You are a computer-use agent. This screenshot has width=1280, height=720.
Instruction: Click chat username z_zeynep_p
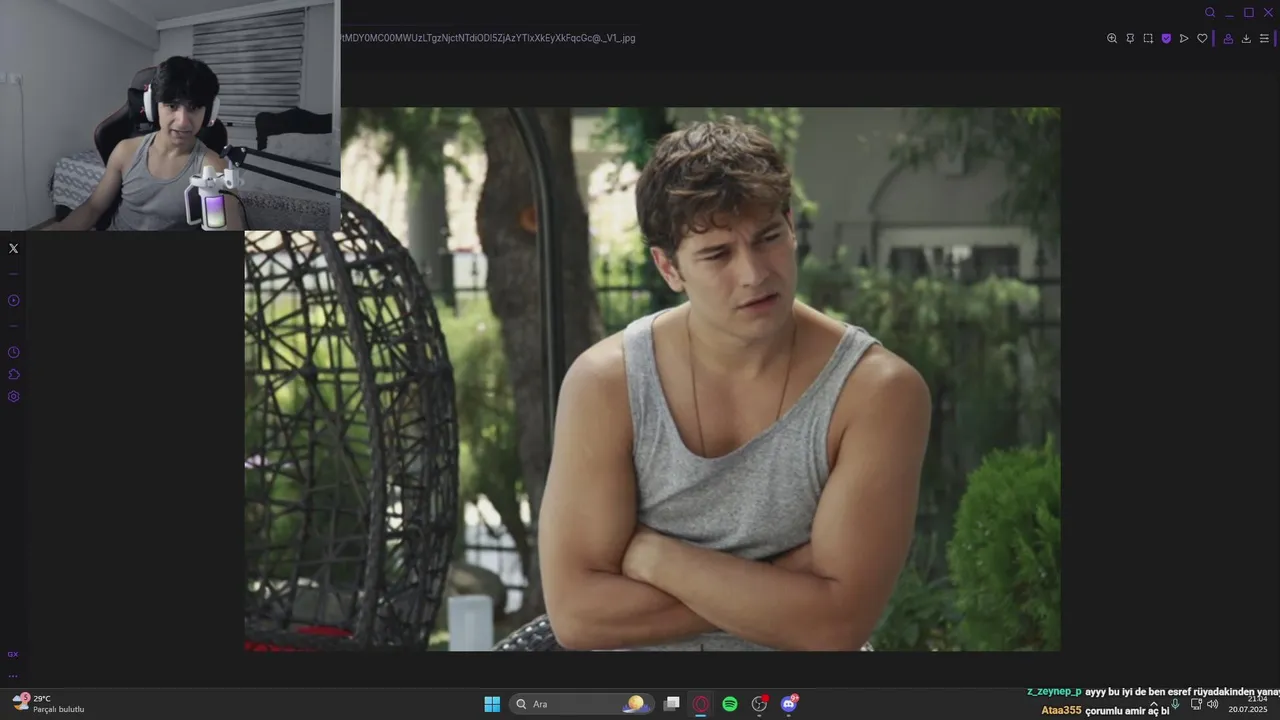1054,692
